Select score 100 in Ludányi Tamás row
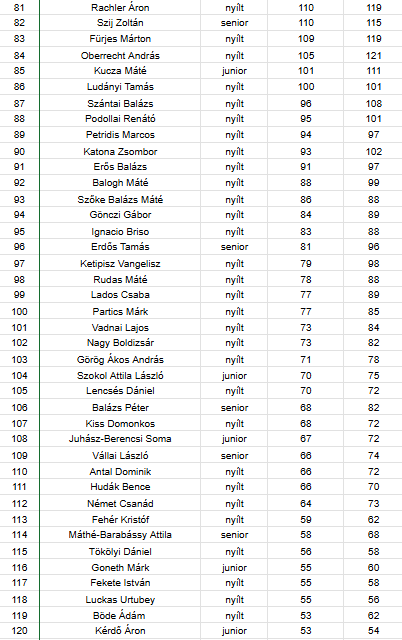The height and width of the screenshot is (640, 402). click(x=306, y=87)
